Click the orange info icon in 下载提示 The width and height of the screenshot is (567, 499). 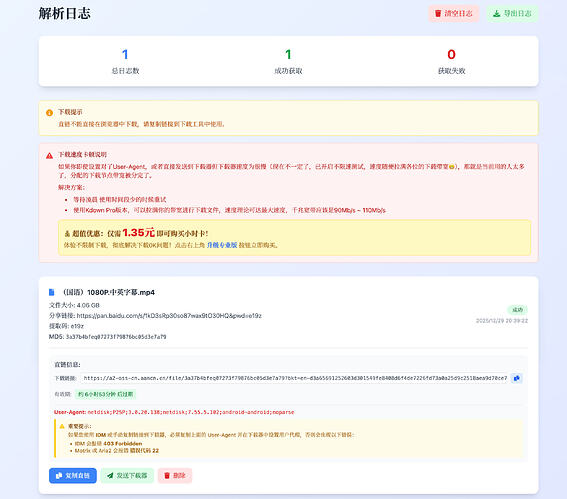pos(50,112)
